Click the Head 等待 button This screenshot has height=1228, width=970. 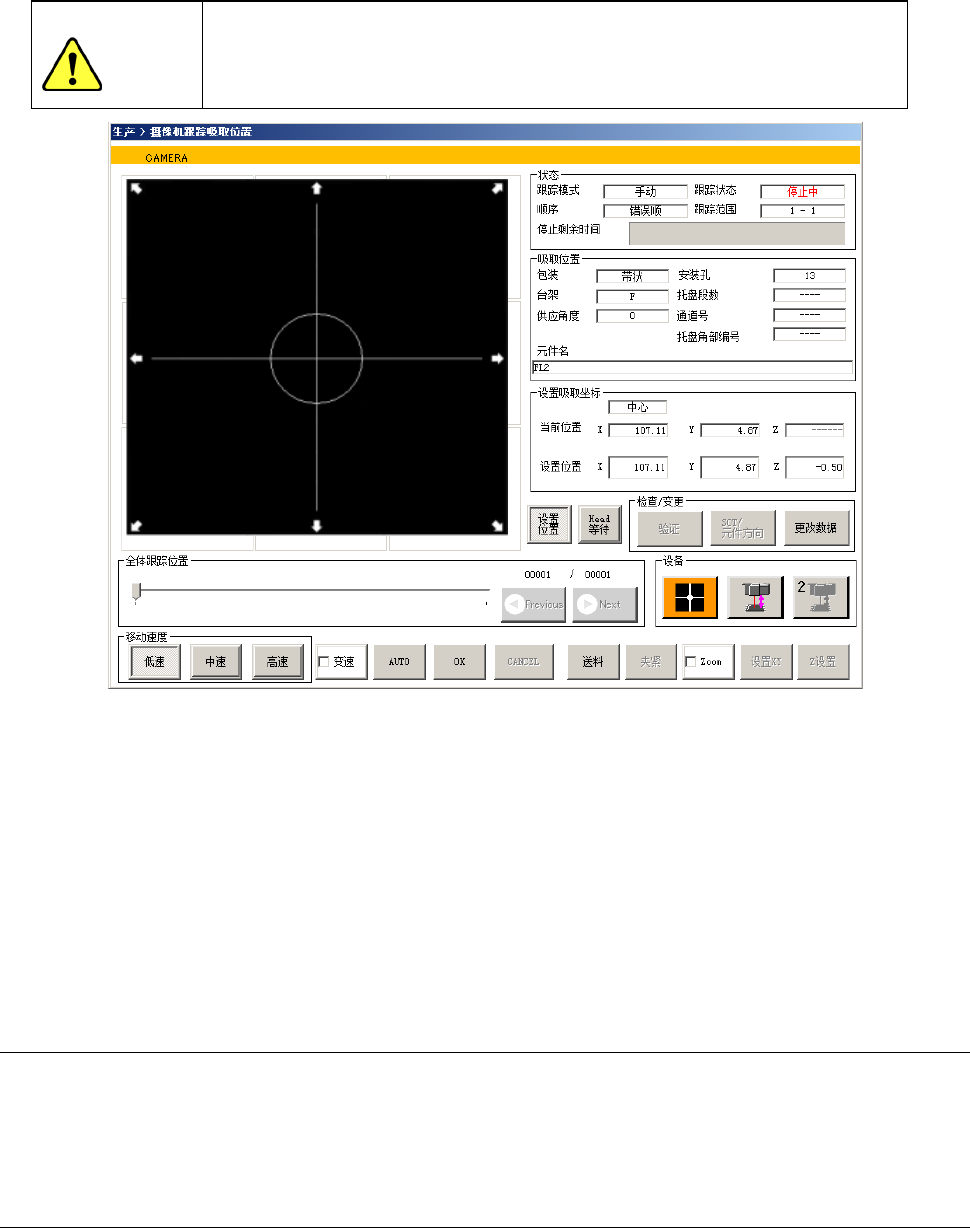[599, 524]
